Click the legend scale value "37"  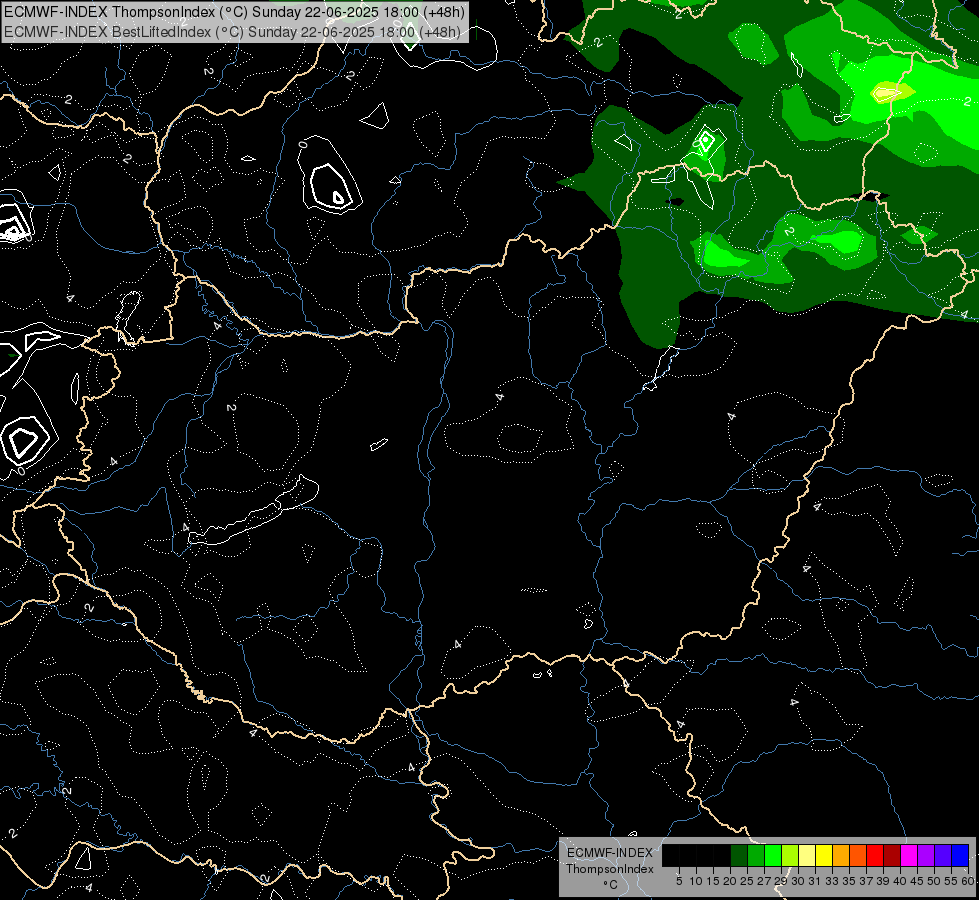click(867, 881)
